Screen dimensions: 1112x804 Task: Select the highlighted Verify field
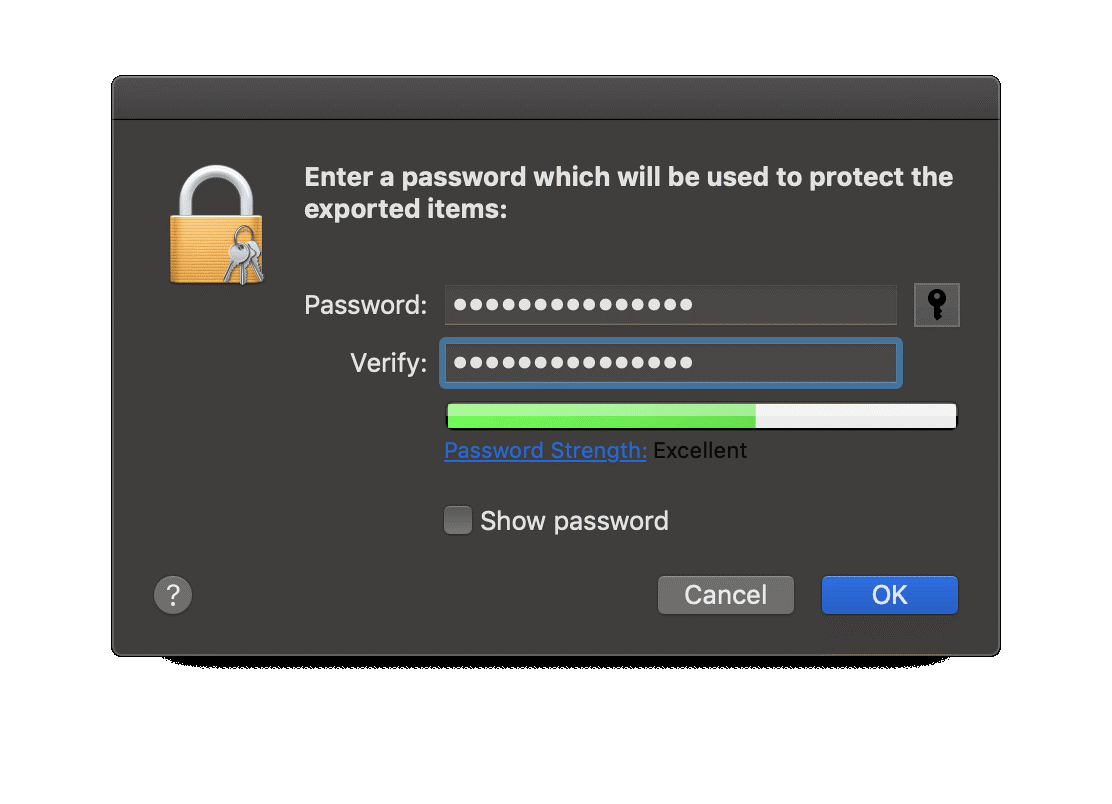(x=668, y=363)
